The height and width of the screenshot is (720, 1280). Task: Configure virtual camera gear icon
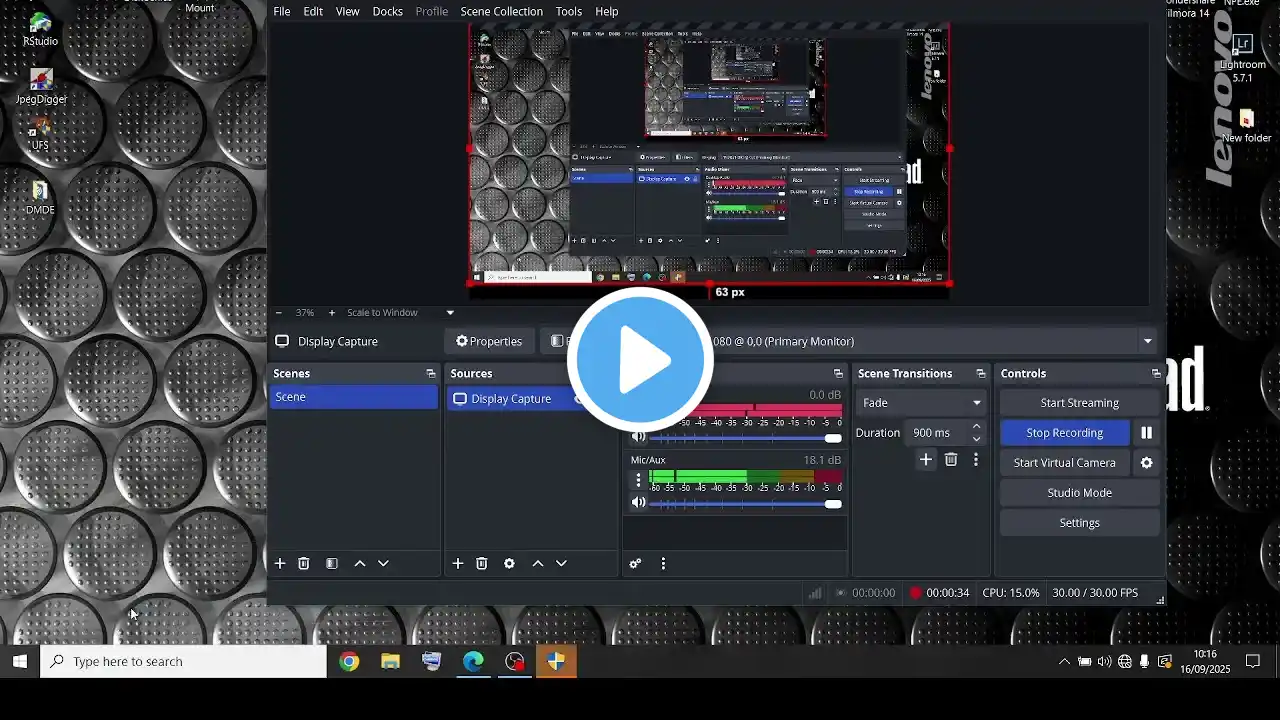(x=1146, y=463)
